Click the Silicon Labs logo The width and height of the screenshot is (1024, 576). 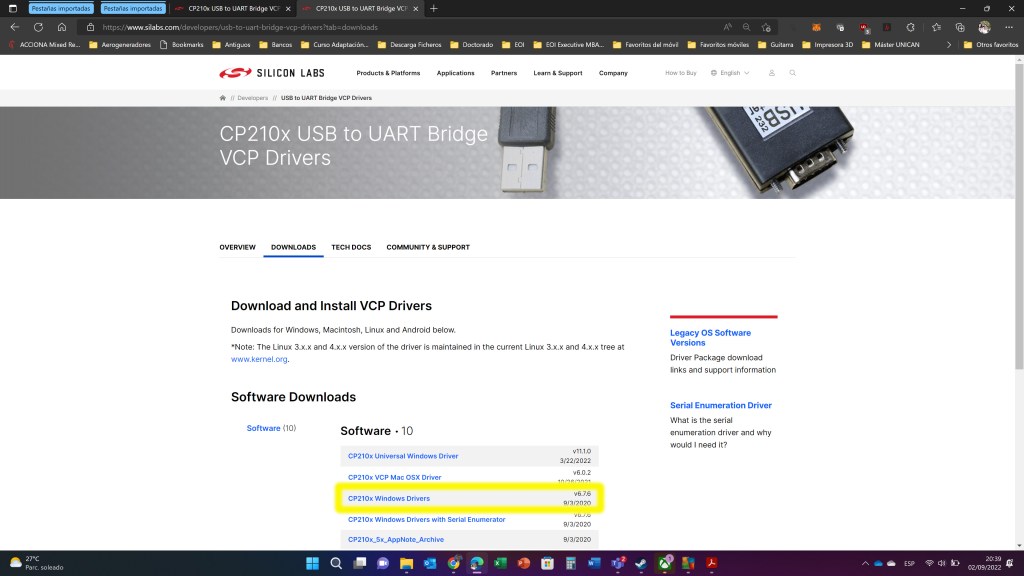click(x=257, y=73)
